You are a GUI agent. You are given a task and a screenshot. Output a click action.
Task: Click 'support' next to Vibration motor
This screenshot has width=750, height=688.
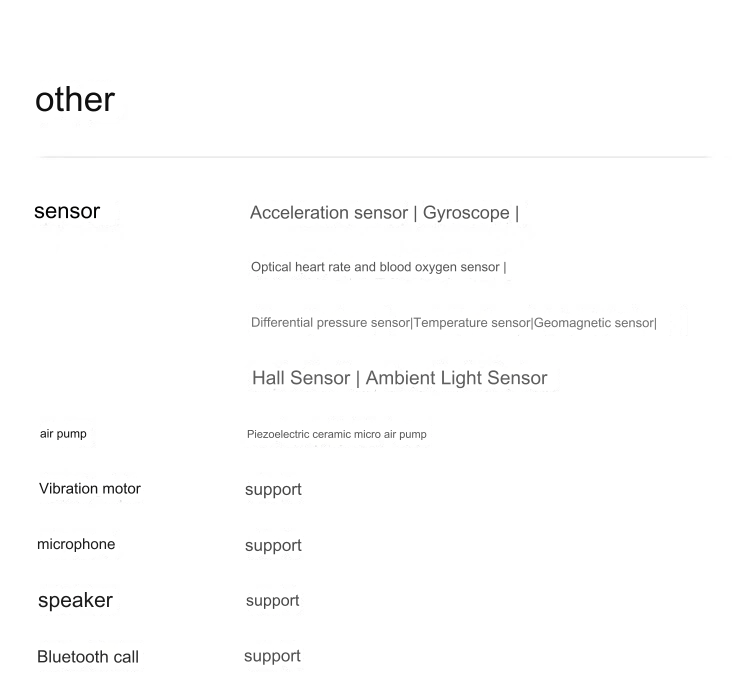(x=273, y=490)
